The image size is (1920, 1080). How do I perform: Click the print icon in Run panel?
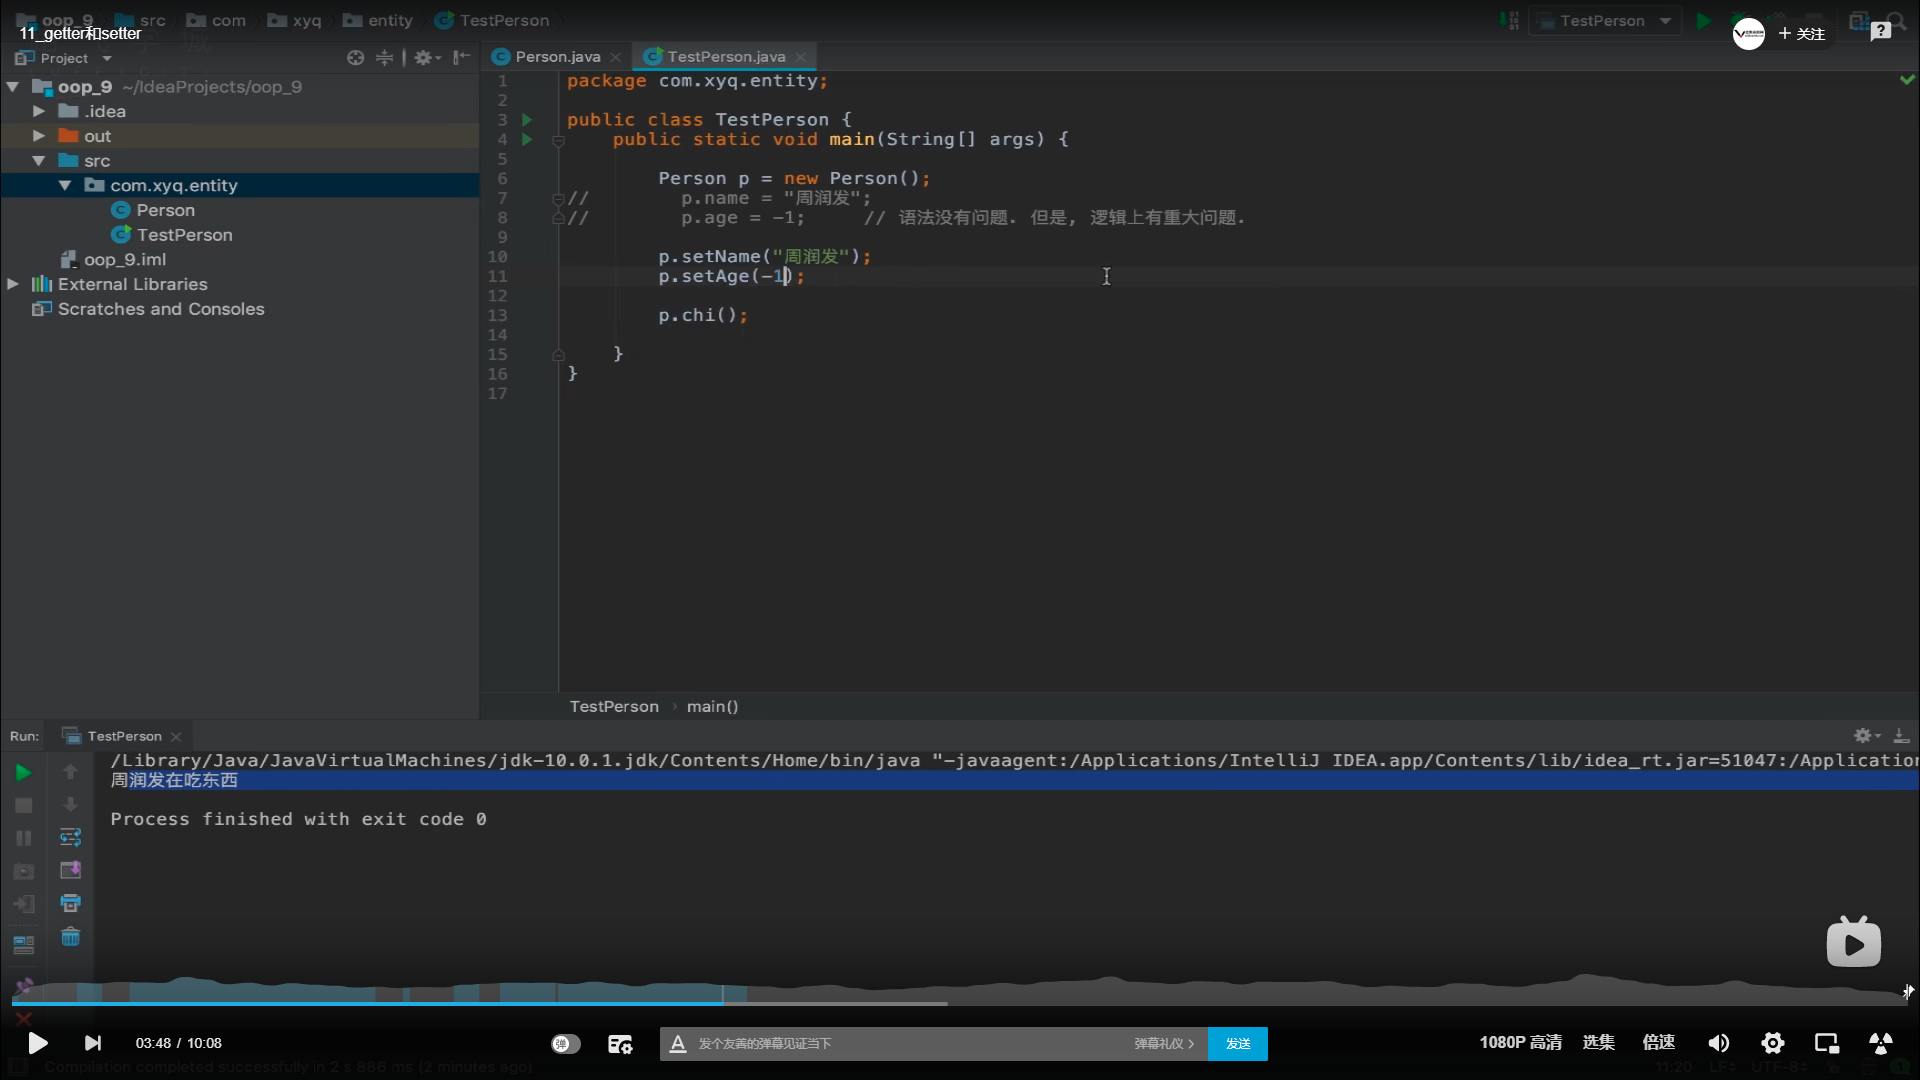click(x=70, y=903)
